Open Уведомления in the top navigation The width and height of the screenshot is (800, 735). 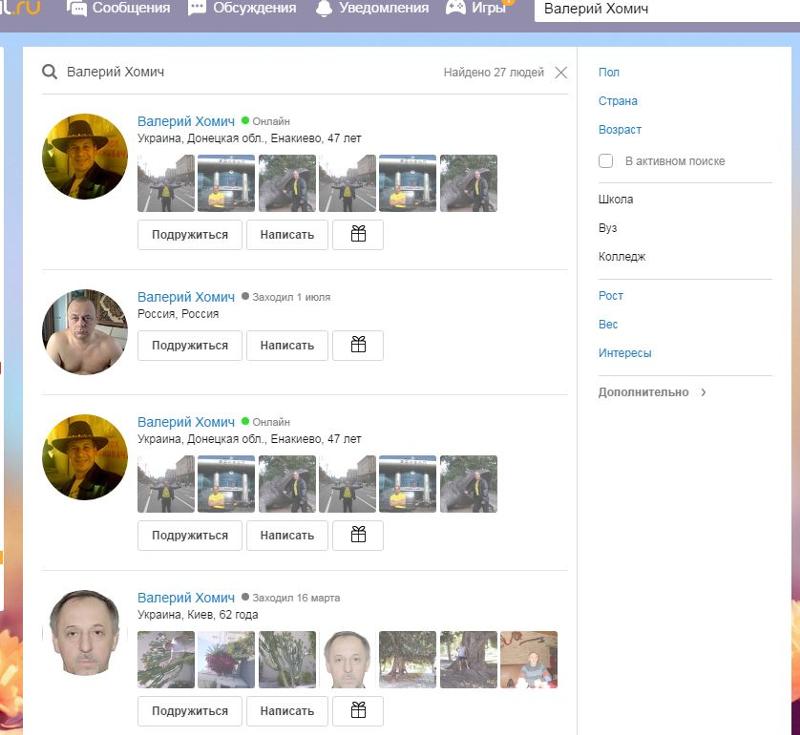372,8
